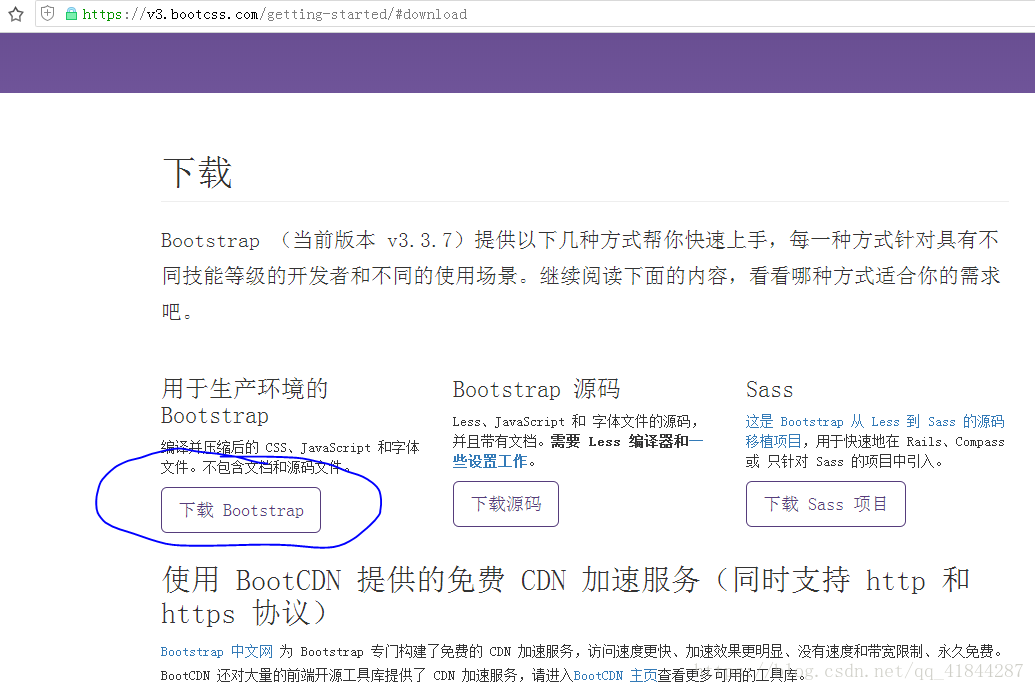
Task: Open the Bootstrap 中文网 link
Action: tap(217, 651)
